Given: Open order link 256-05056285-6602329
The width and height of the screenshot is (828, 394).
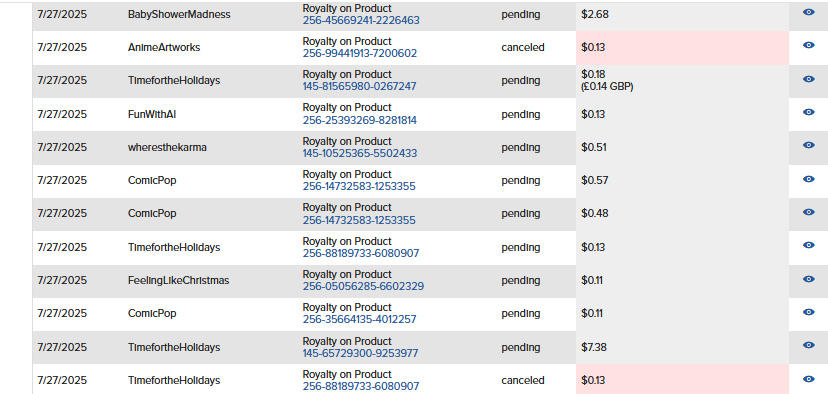Looking at the screenshot, I should click(363, 286).
